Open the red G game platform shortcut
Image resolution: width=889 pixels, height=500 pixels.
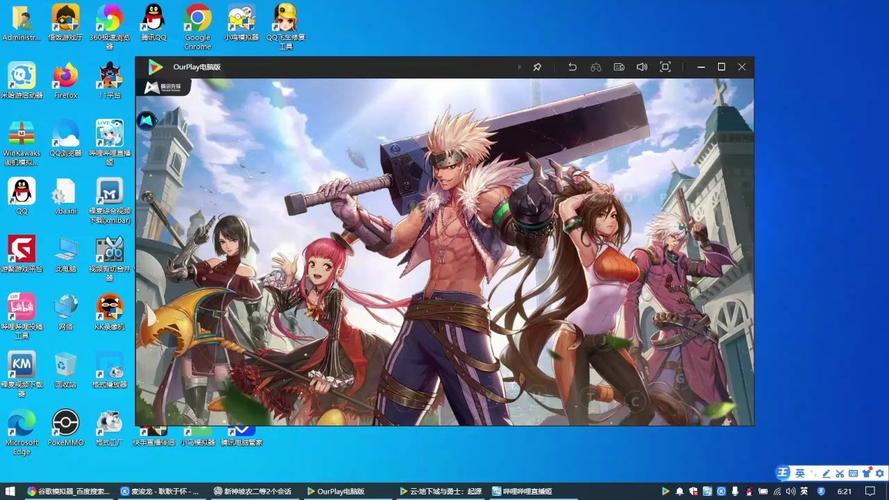(22, 254)
